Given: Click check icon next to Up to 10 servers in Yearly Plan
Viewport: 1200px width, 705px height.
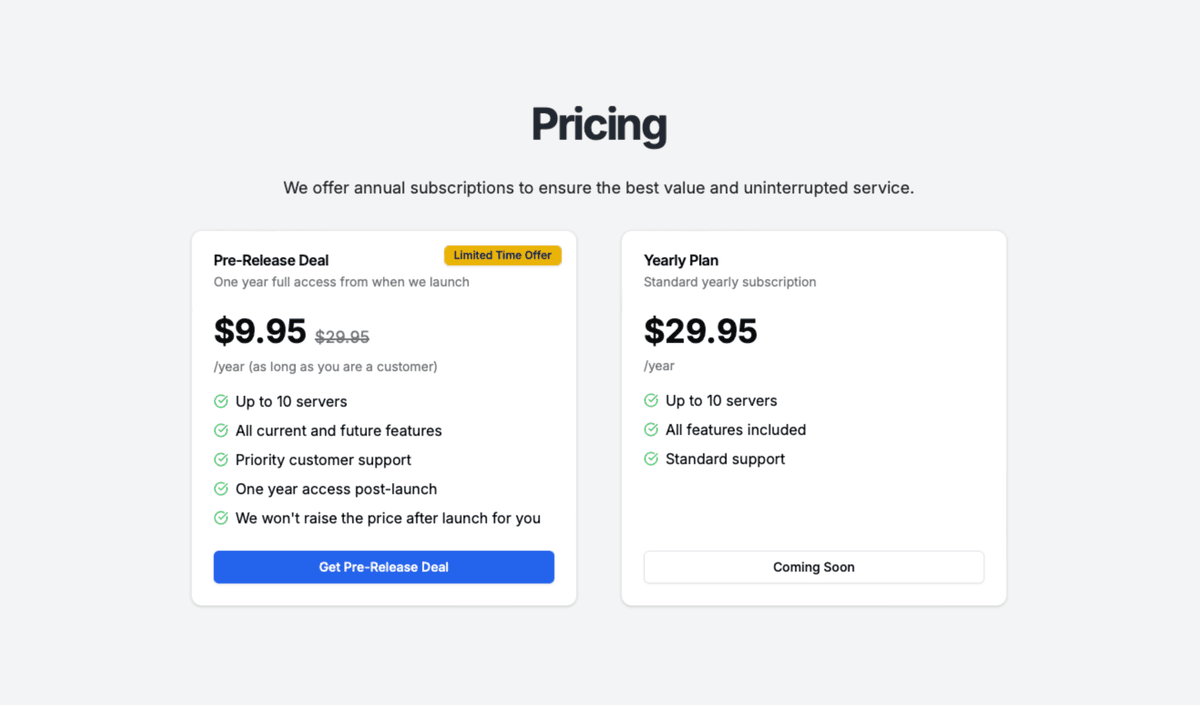Looking at the screenshot, I should coord(651,400).
